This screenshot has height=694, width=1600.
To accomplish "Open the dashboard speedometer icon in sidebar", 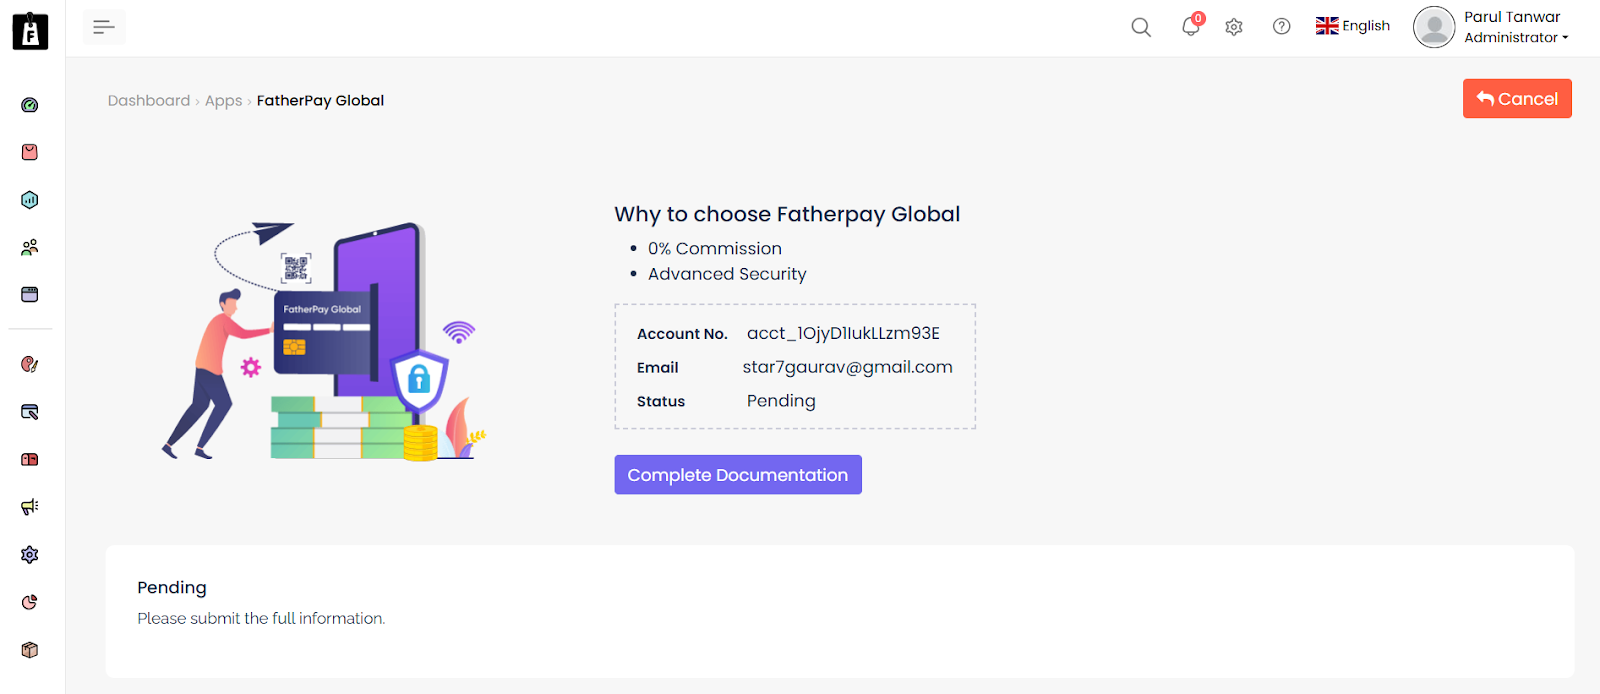I will point(30,105).
